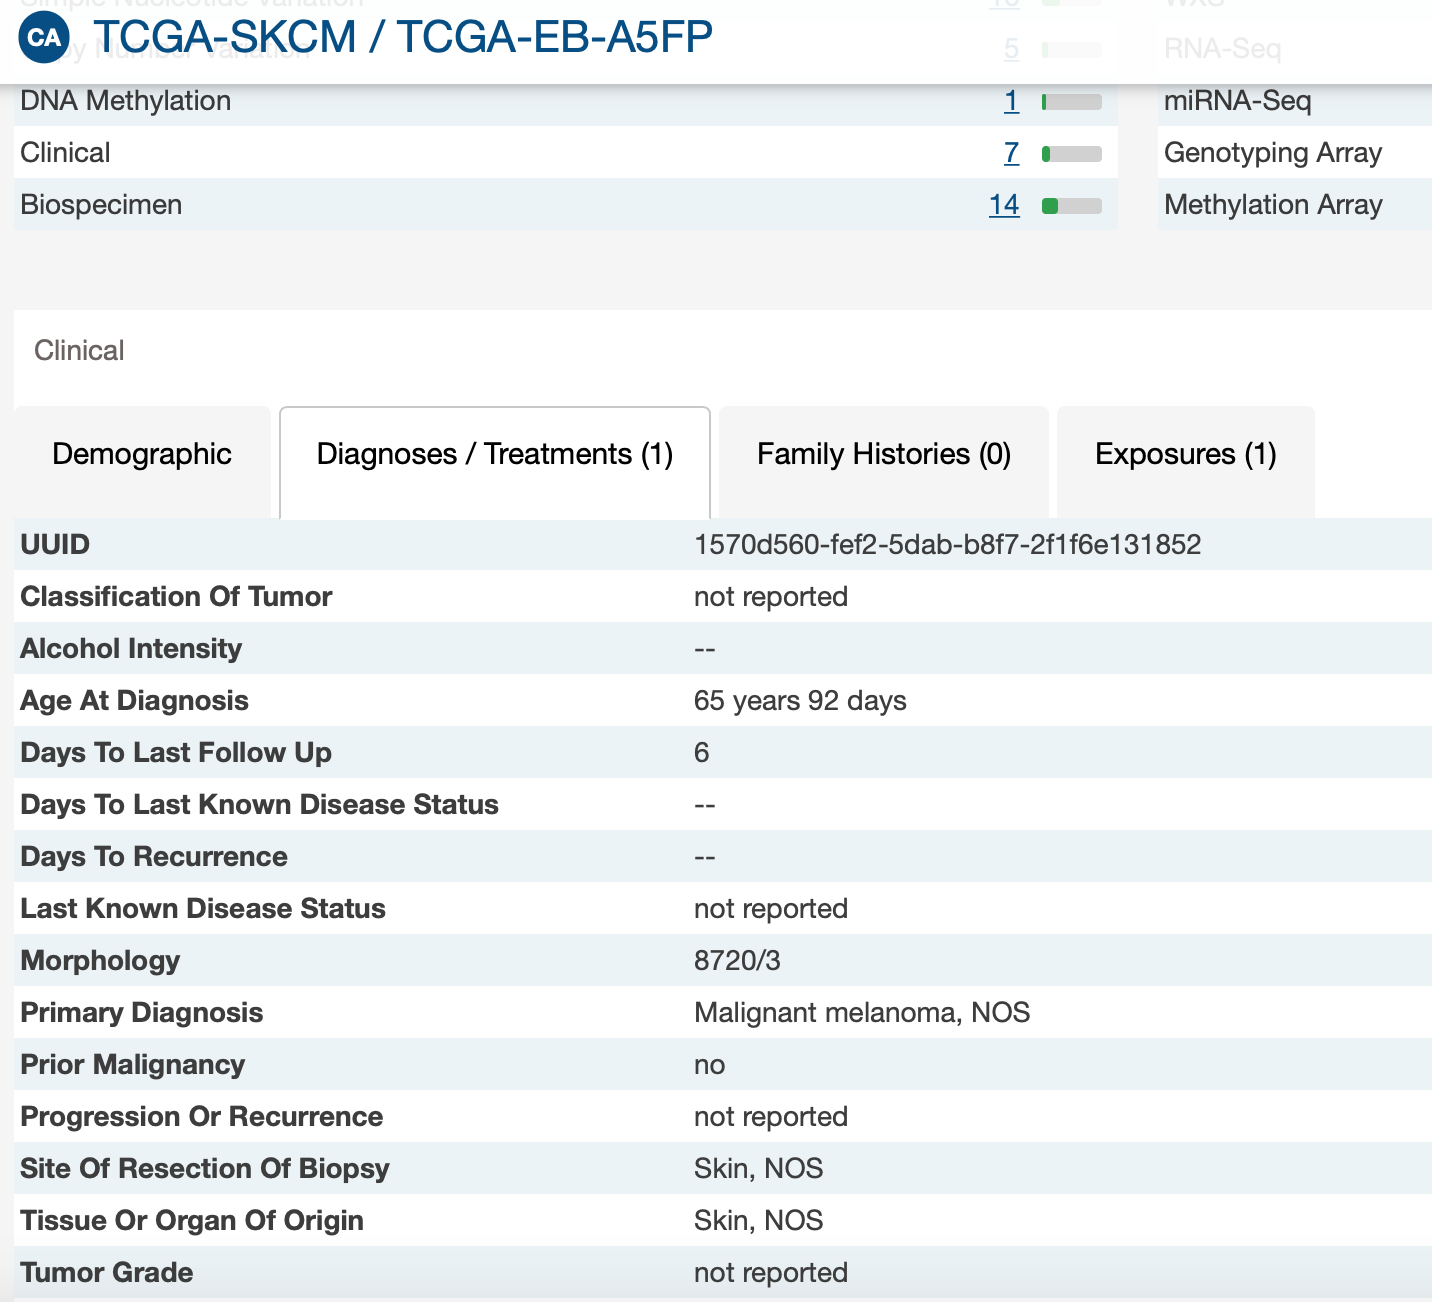Viewport: 1432px width, 1302px height.
Task: Select Tumor Grade value not reported
Action: pyautogui.click(x=771, y=1273)
